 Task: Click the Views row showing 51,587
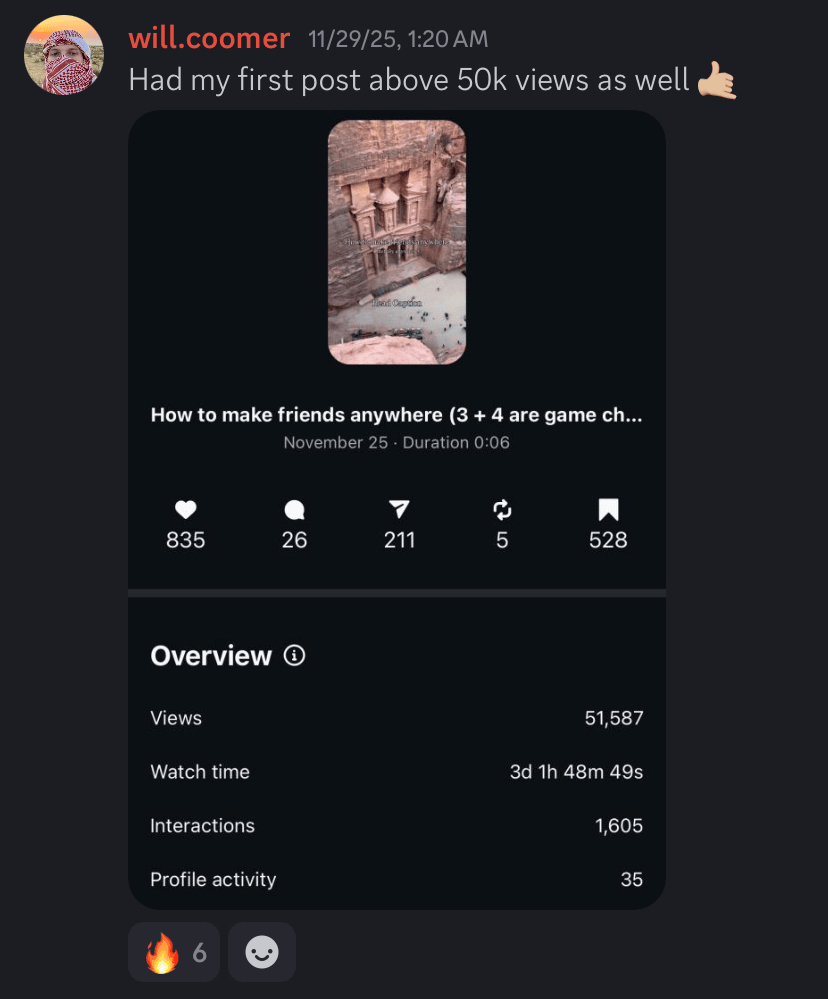[x=397, y=718]
